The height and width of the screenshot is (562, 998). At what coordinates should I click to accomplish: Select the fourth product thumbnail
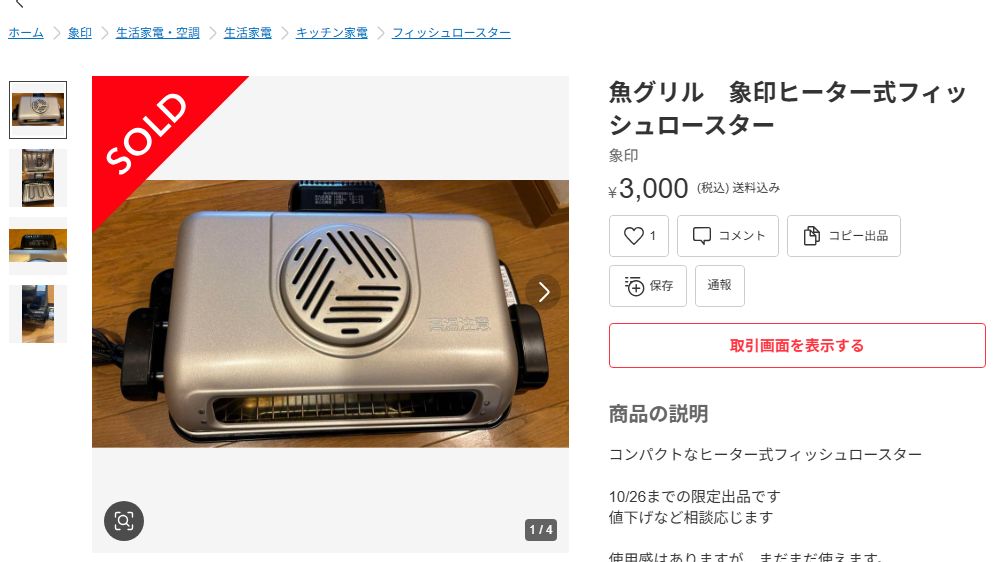tap(38, 314)
